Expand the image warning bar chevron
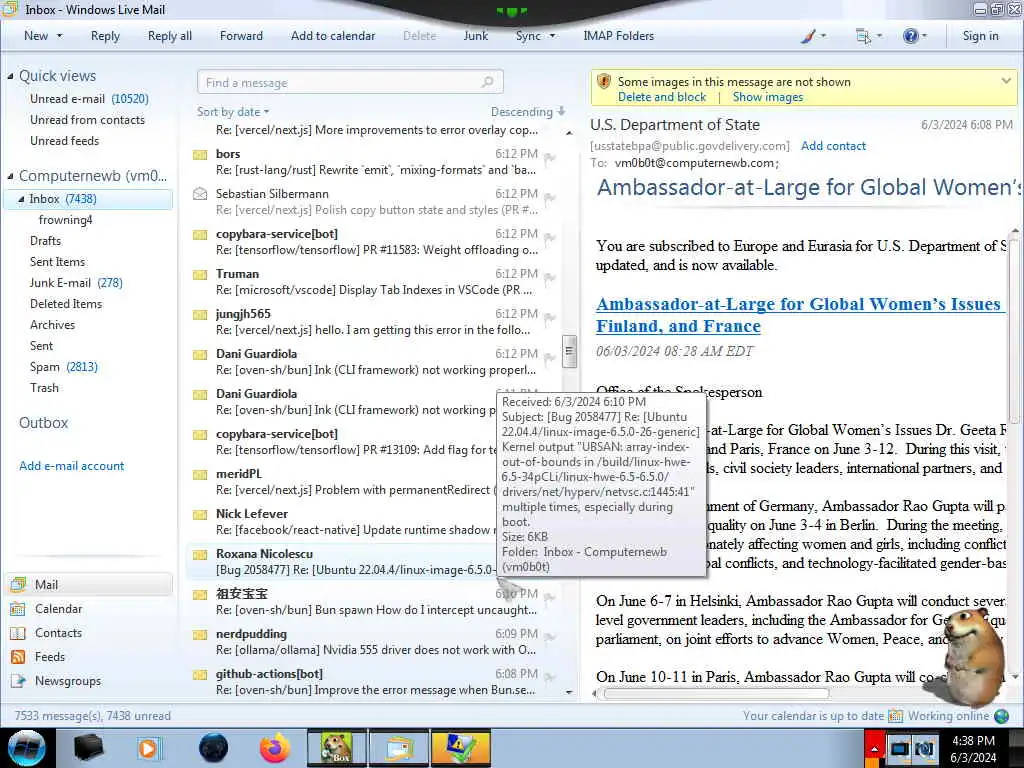Viewport: 1024px width, 768px height. pyautogui.click(x=1006, y=81)
